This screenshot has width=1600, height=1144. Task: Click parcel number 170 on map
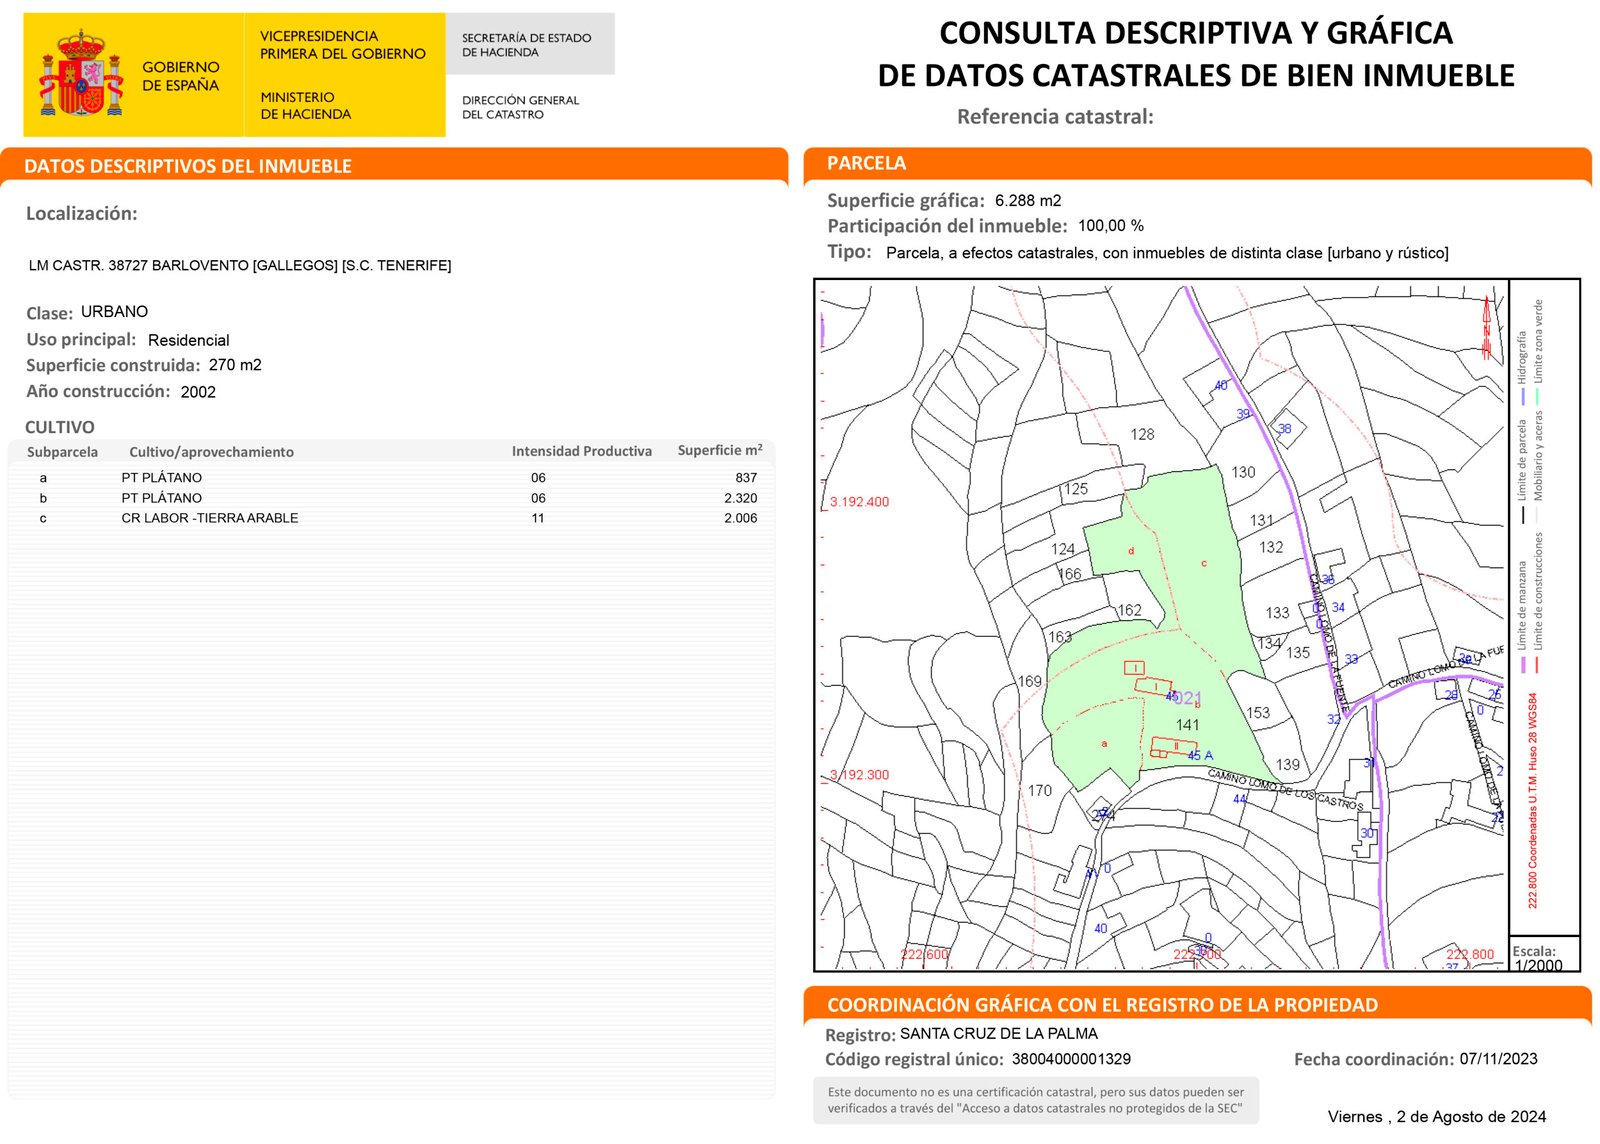coord(1040,791)
